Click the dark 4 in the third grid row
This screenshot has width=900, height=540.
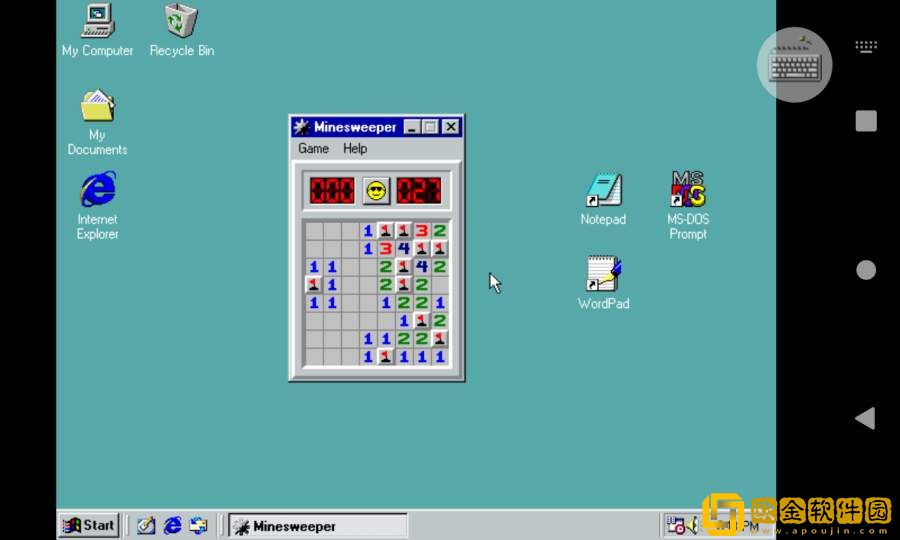tap(421, 266)
